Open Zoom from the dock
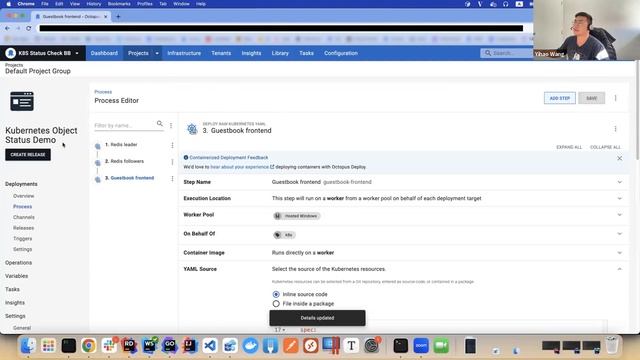640x360 pixels. (x=421, y=346)
